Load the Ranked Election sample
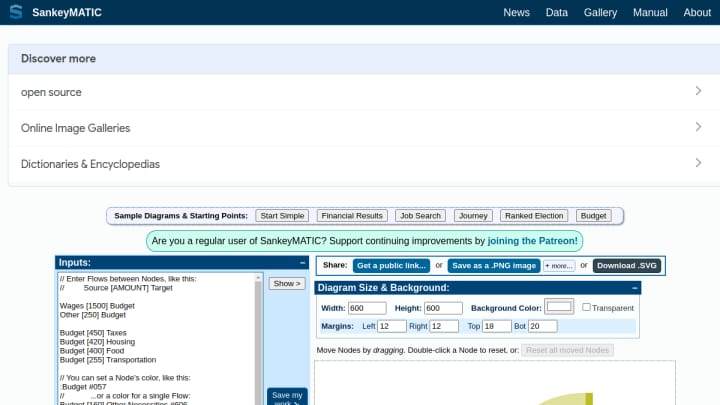 534,216
